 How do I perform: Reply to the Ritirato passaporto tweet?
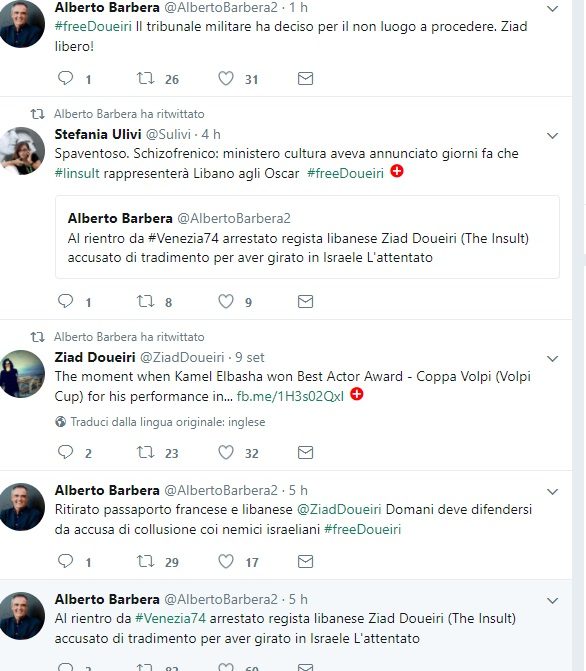tap(65, 561)
